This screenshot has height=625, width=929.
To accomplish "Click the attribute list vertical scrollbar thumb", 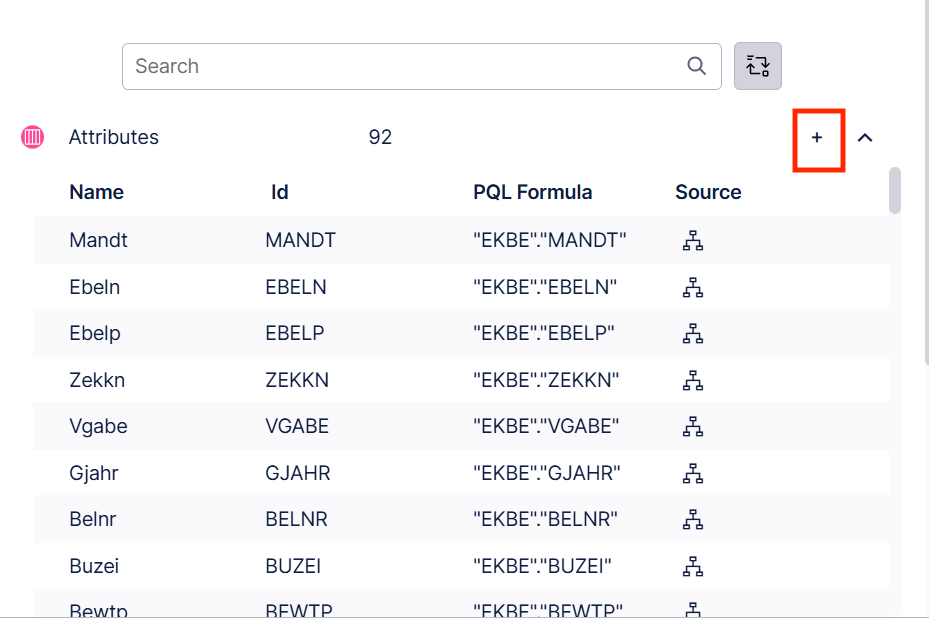I will tap(895, 190).
